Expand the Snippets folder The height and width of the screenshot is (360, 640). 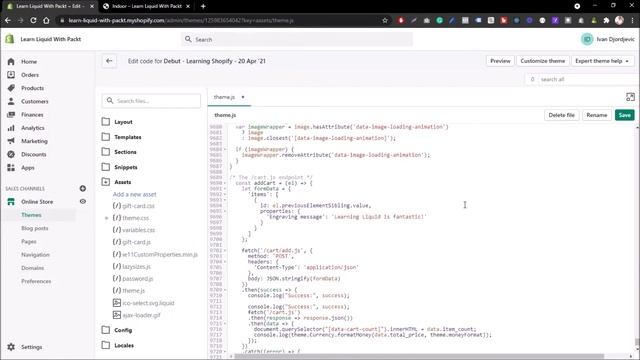(x=125, y=167)
